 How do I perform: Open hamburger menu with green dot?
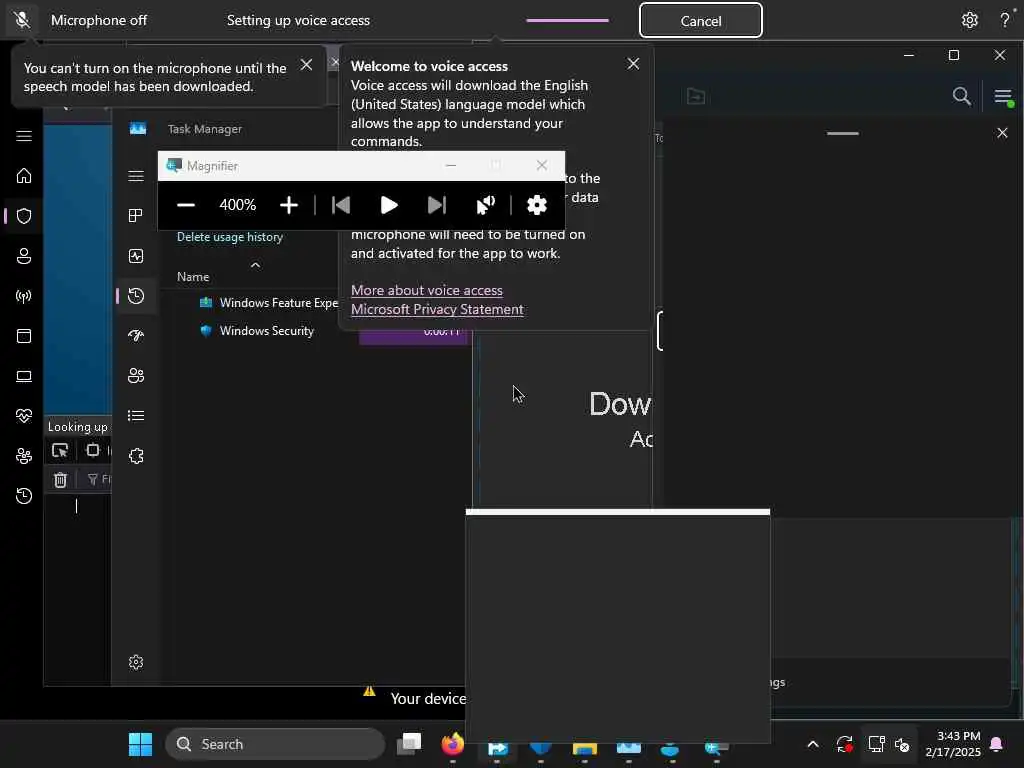1003,97
